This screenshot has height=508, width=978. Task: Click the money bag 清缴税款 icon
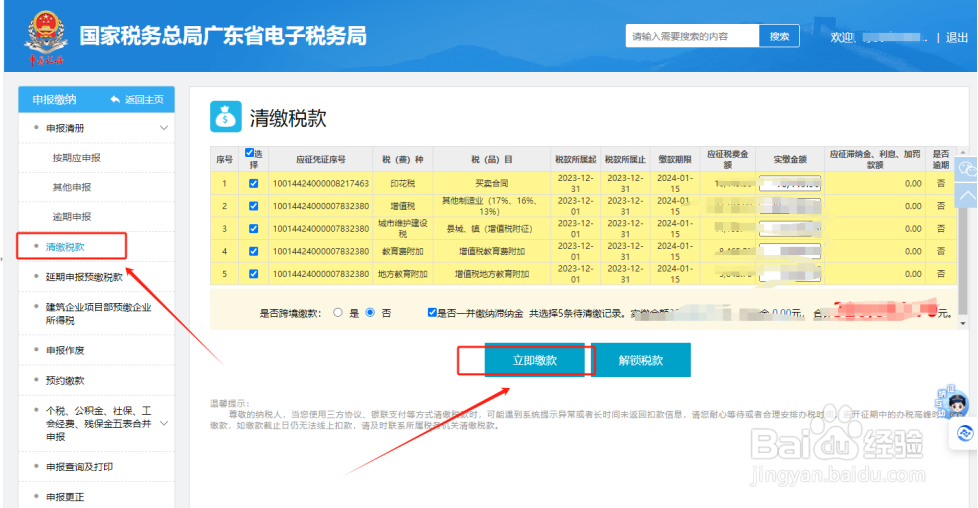(225, 117)
